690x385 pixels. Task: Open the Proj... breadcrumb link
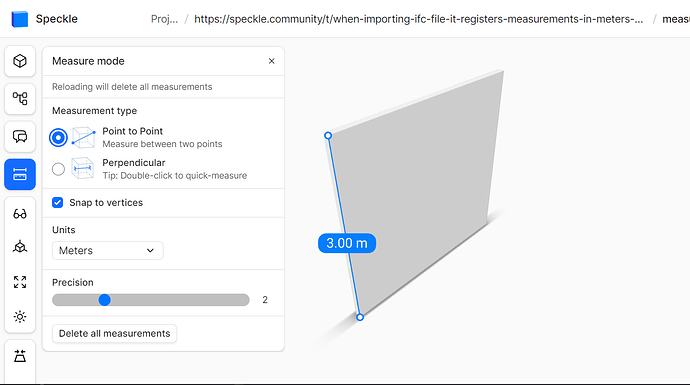[x=164, y=19]
